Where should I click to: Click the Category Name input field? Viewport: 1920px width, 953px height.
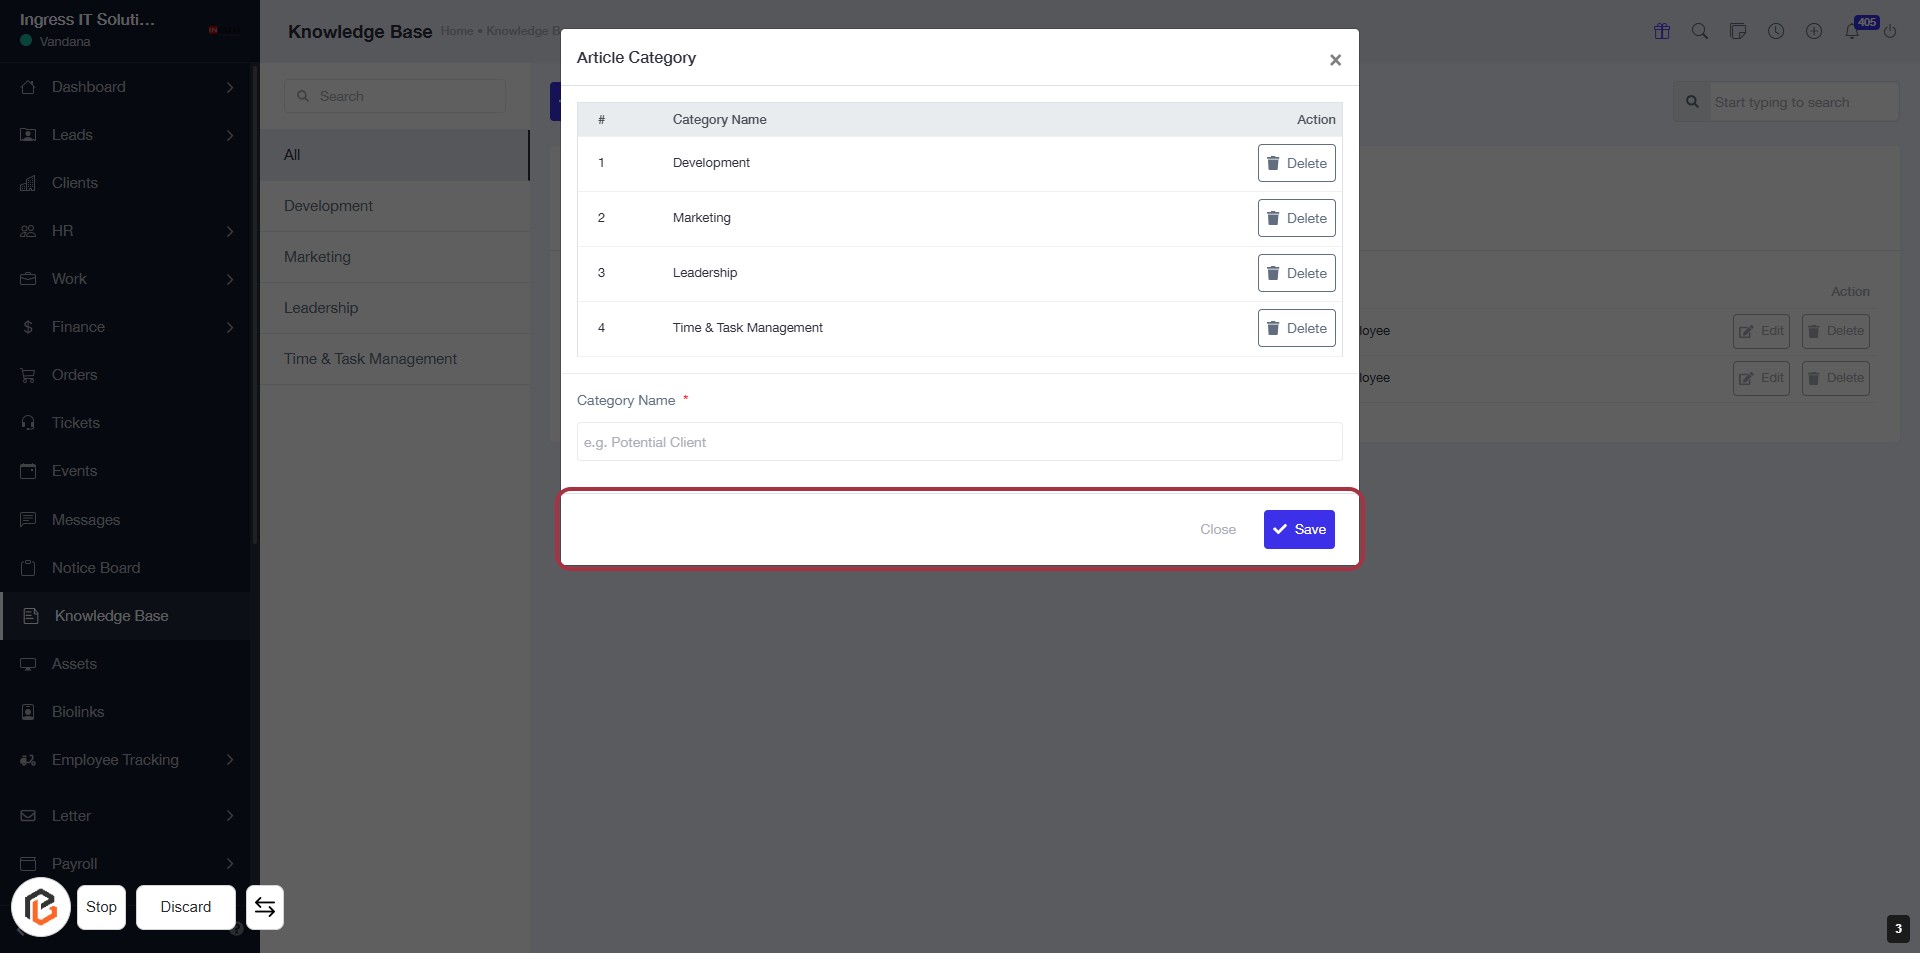(x=959, y=442)
